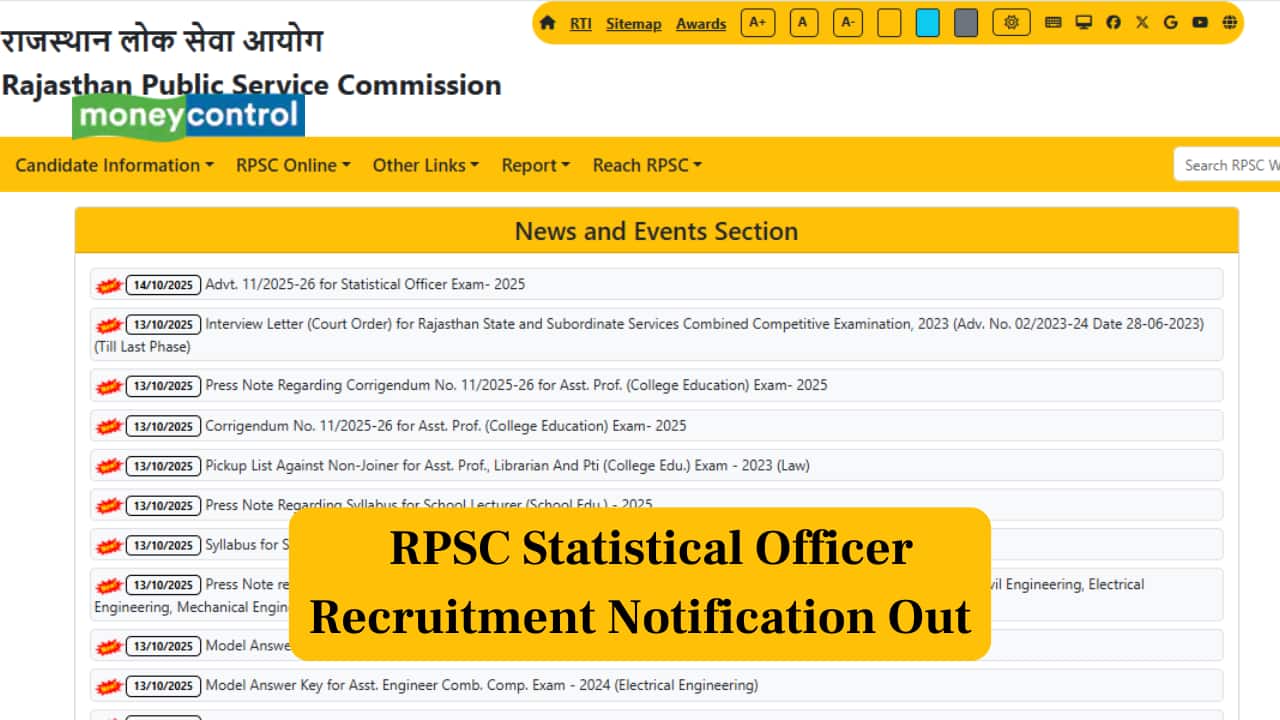Click new-flash icon beside Electrical Engineering answer key
The image size is (1280, 720).
[108, 686]
